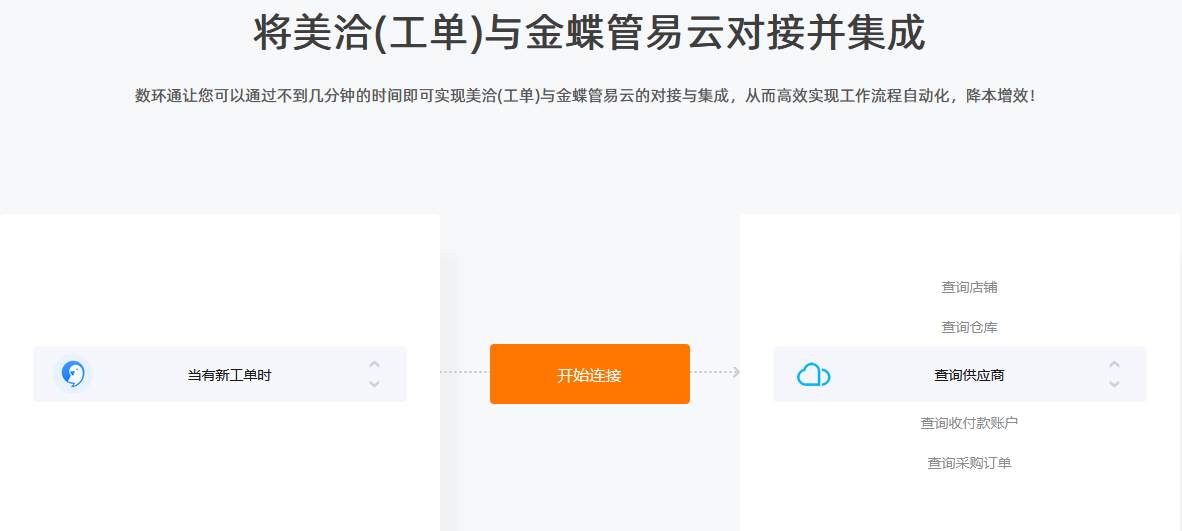Choose the 查询收付款账户 action option
The height and width of the screenshot is (531, 1182).
969,423
